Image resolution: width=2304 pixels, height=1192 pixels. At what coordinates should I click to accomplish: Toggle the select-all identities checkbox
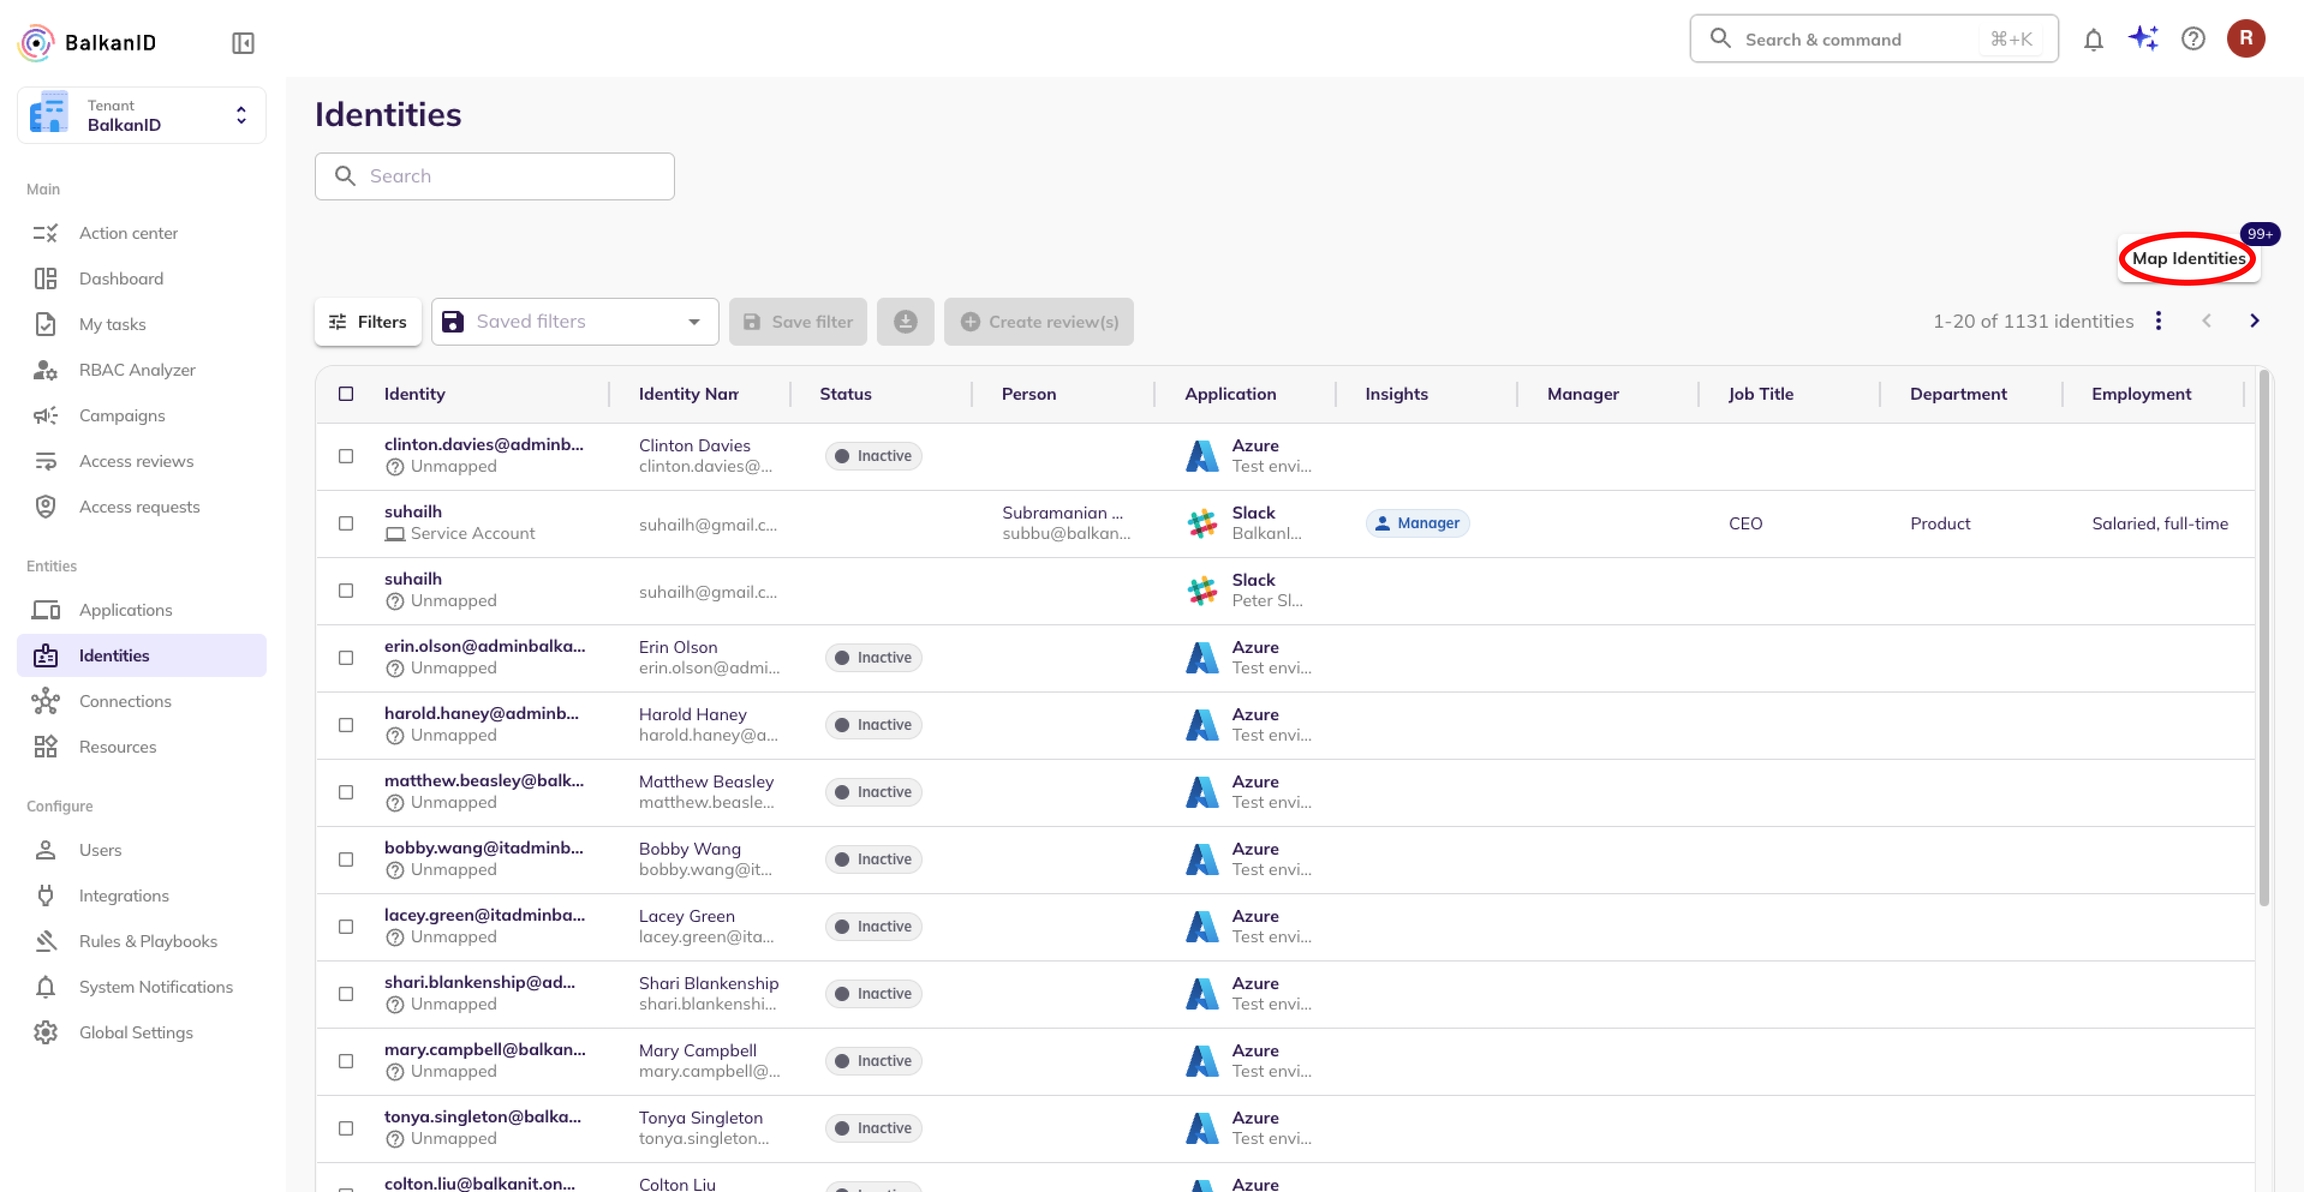click(x=346, y=394)
